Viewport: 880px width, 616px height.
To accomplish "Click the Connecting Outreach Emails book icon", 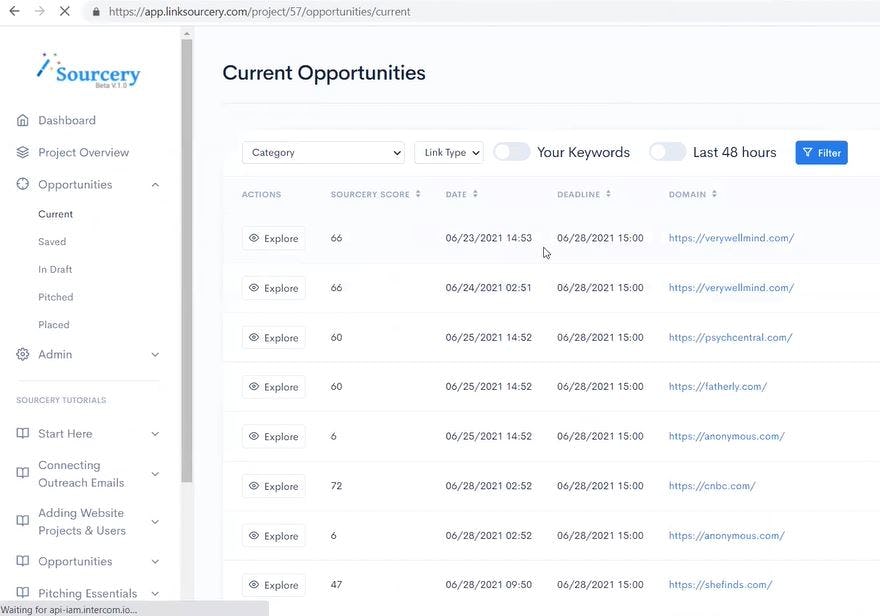I will pos(22,473).
